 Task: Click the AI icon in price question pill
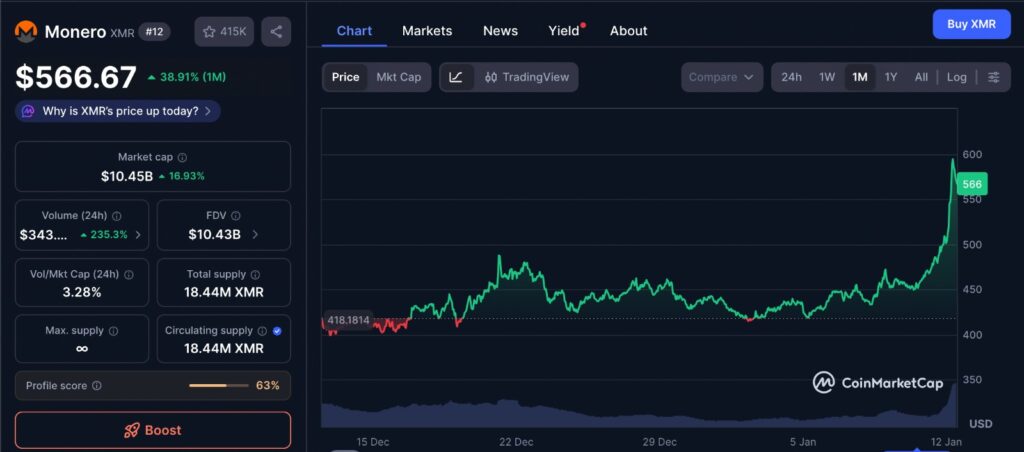pos(27,111)
